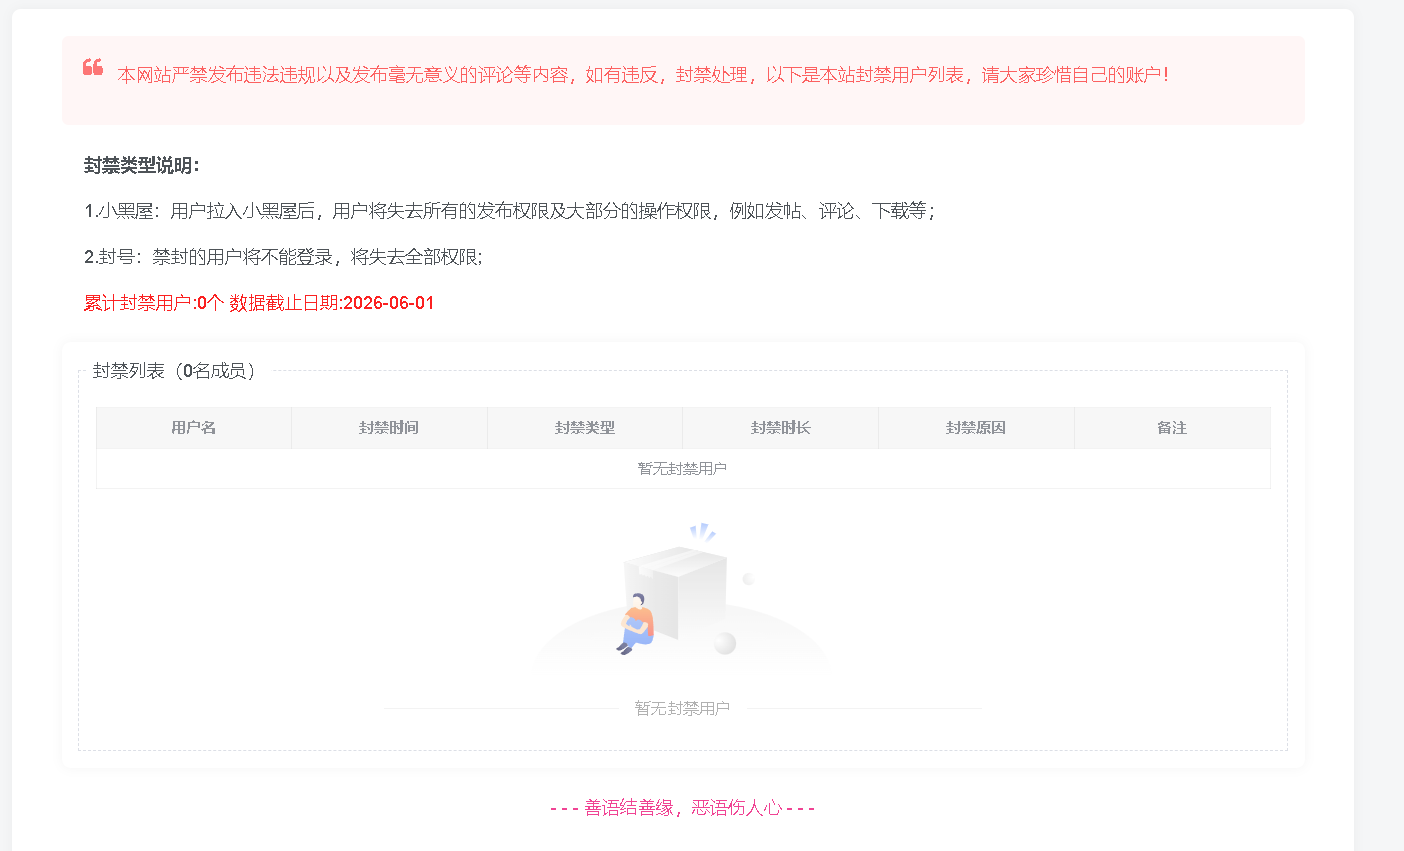Click the 封禁类型说明 heading
Viewport: 1404px width, 851px height.
tap(142, 166)
